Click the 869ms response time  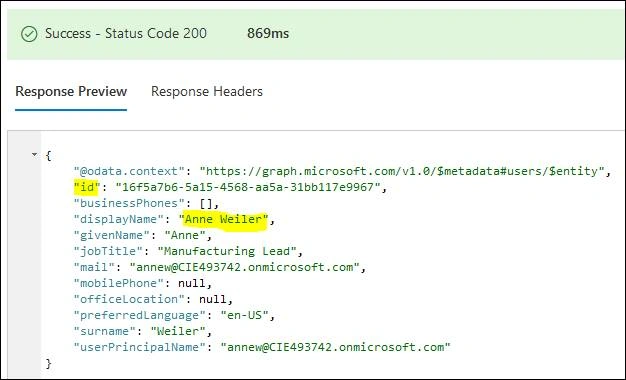[268, 33]
